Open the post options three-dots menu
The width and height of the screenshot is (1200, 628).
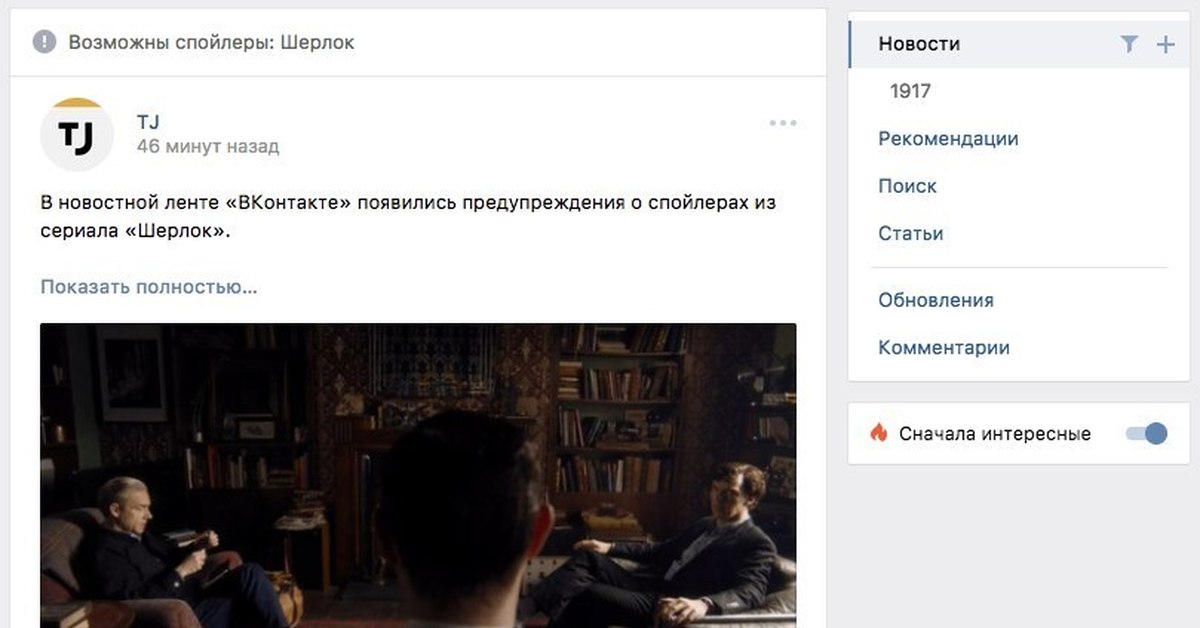783,123
